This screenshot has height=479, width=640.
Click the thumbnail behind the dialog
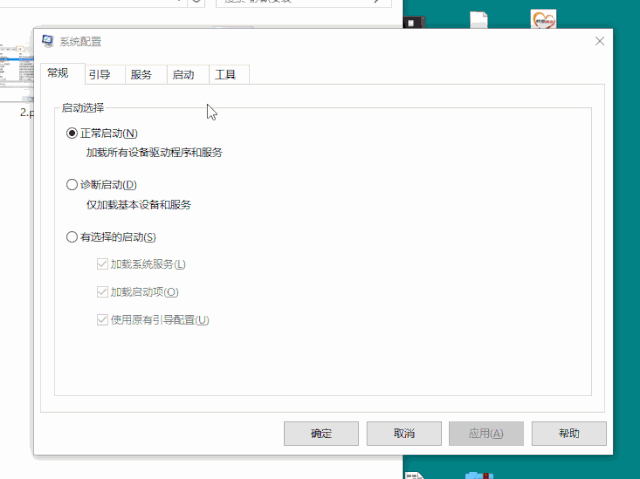16,73
